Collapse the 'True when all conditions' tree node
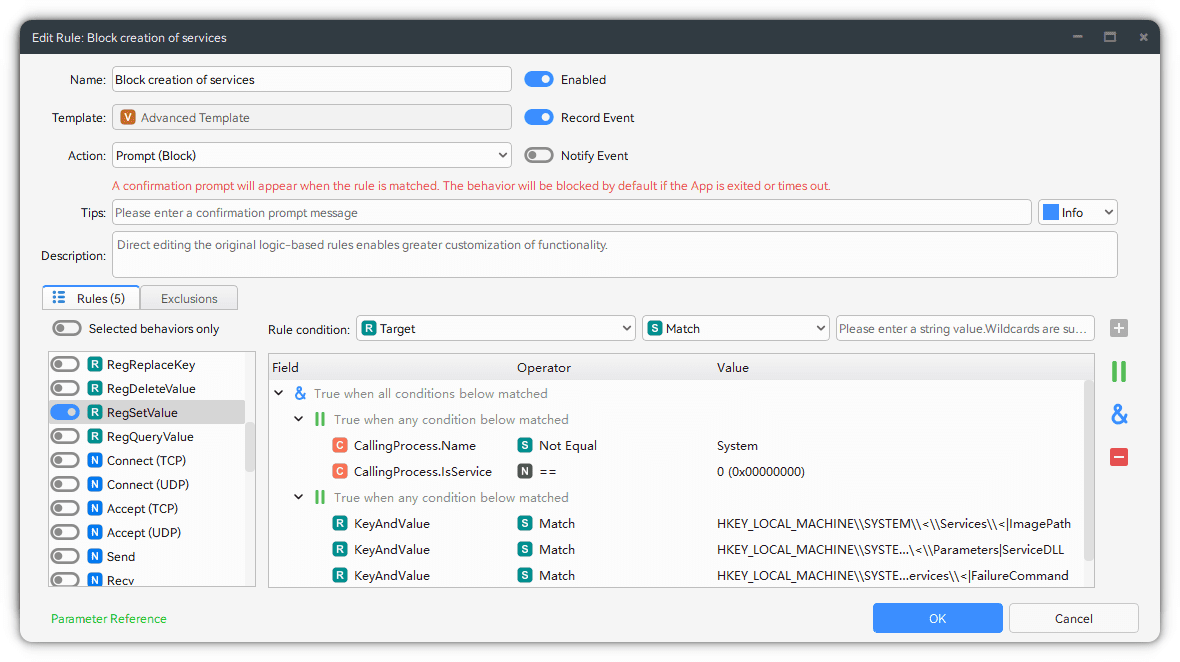 click(279, 394)
